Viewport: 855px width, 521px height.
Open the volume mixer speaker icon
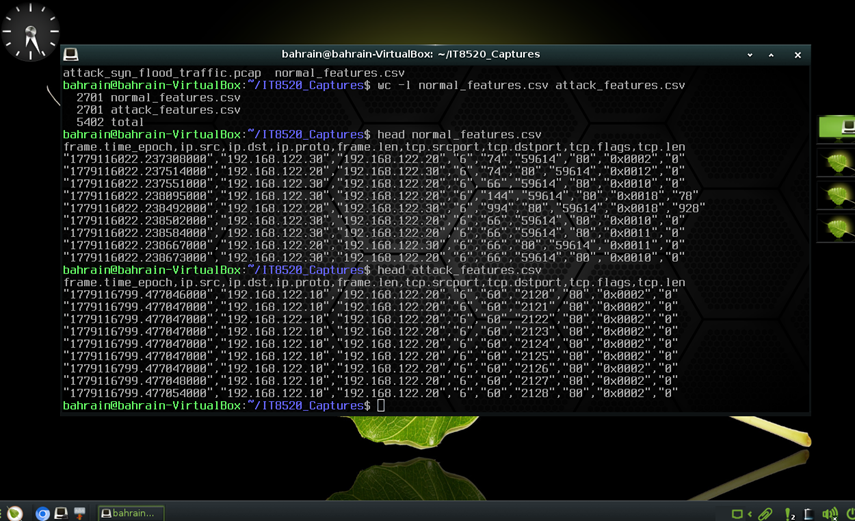click(830, 514)
